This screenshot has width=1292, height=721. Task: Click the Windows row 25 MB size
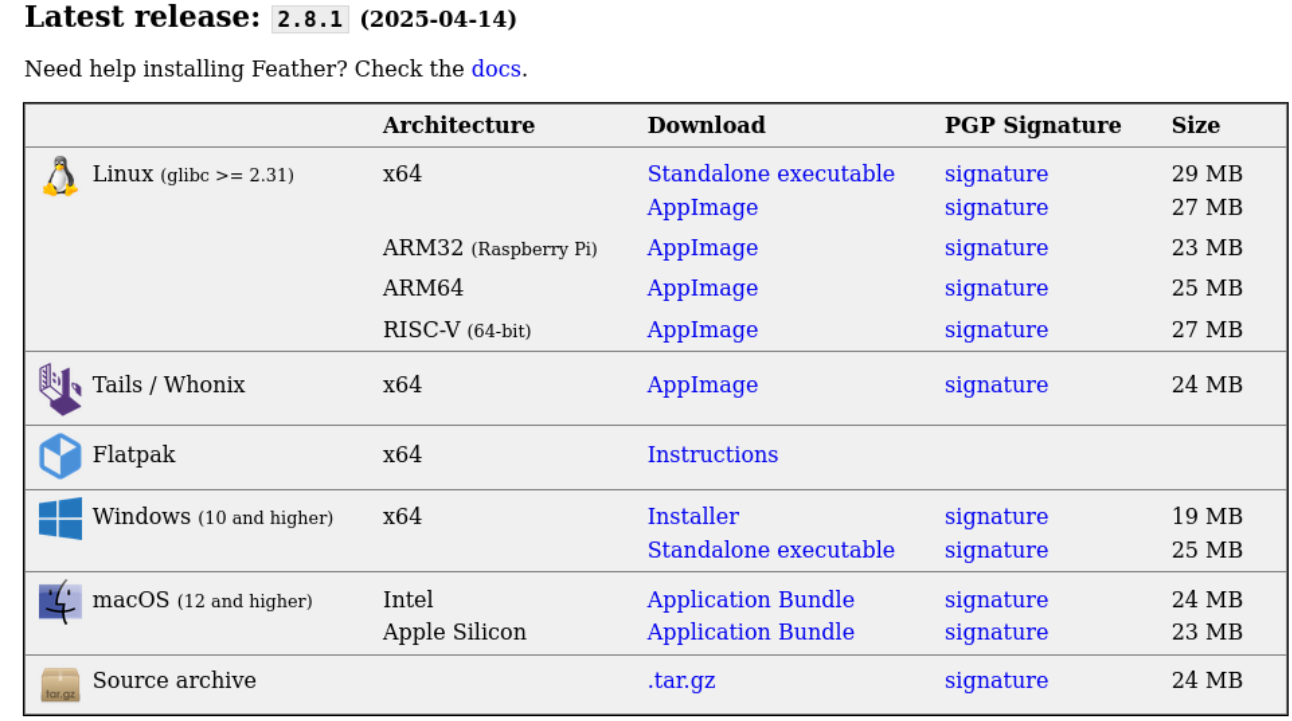point(1207,550)
